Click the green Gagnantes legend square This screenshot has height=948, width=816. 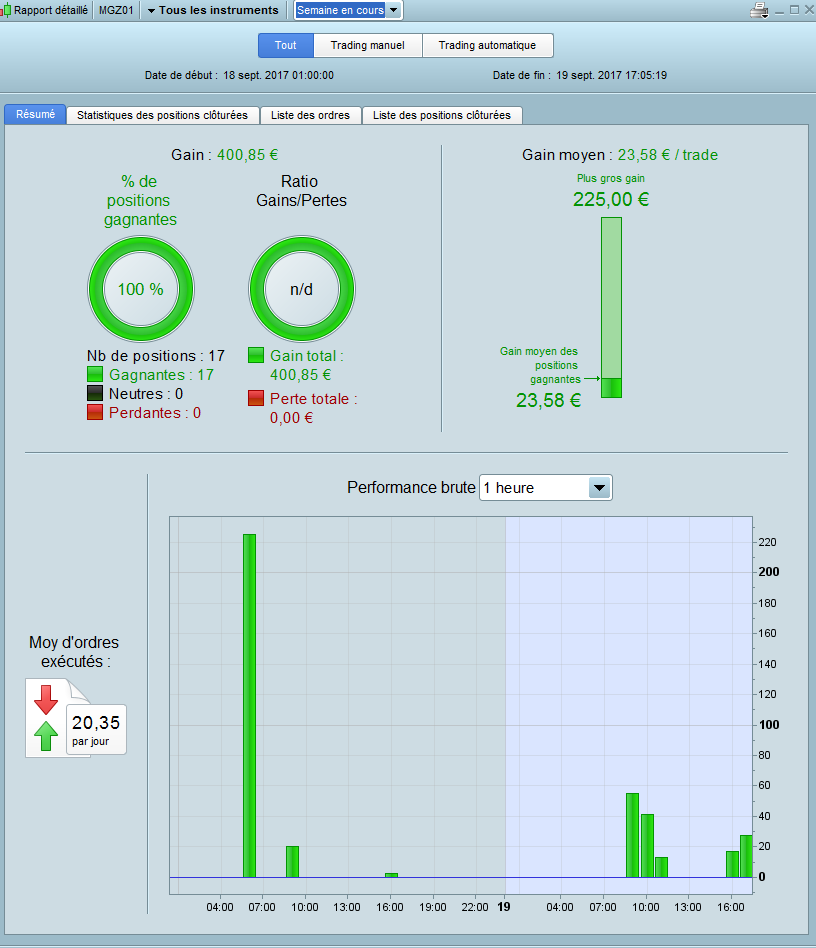95,375
